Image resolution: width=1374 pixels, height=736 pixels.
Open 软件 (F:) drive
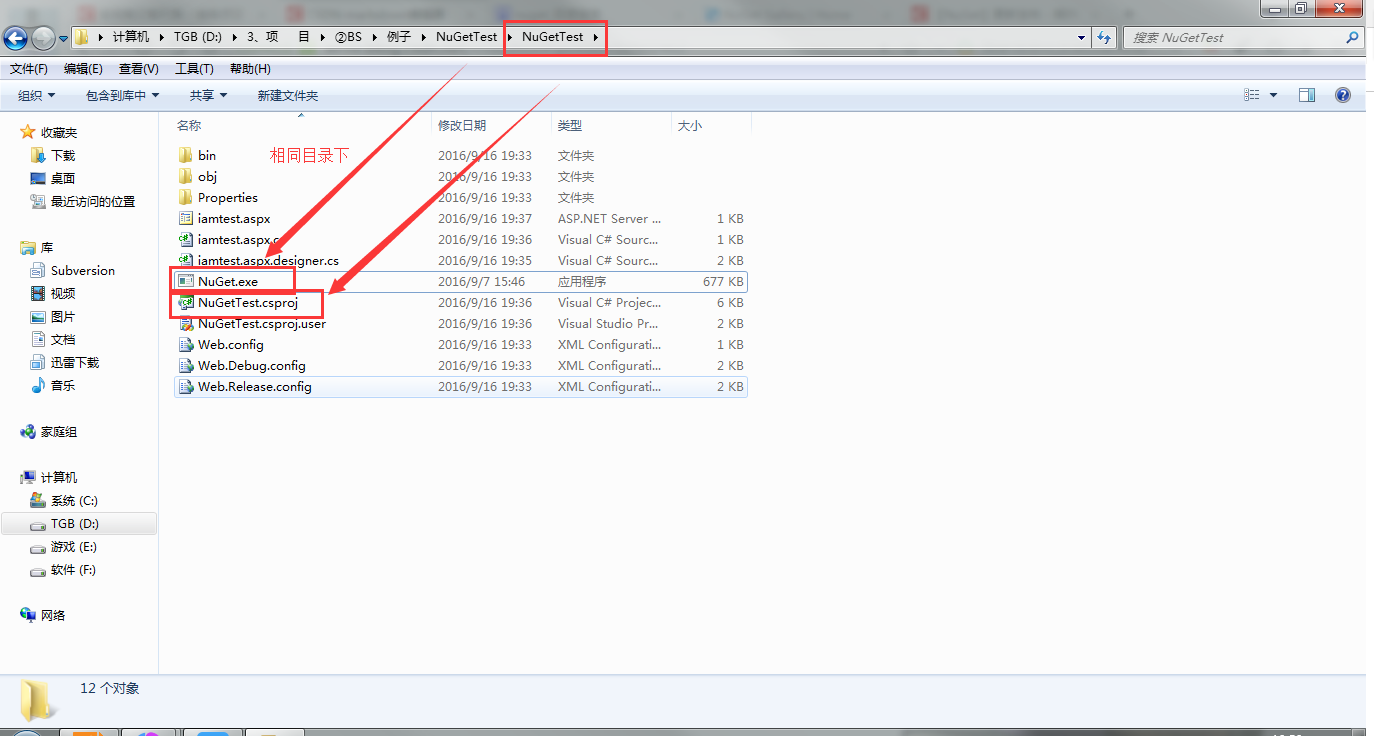(73, 569)
